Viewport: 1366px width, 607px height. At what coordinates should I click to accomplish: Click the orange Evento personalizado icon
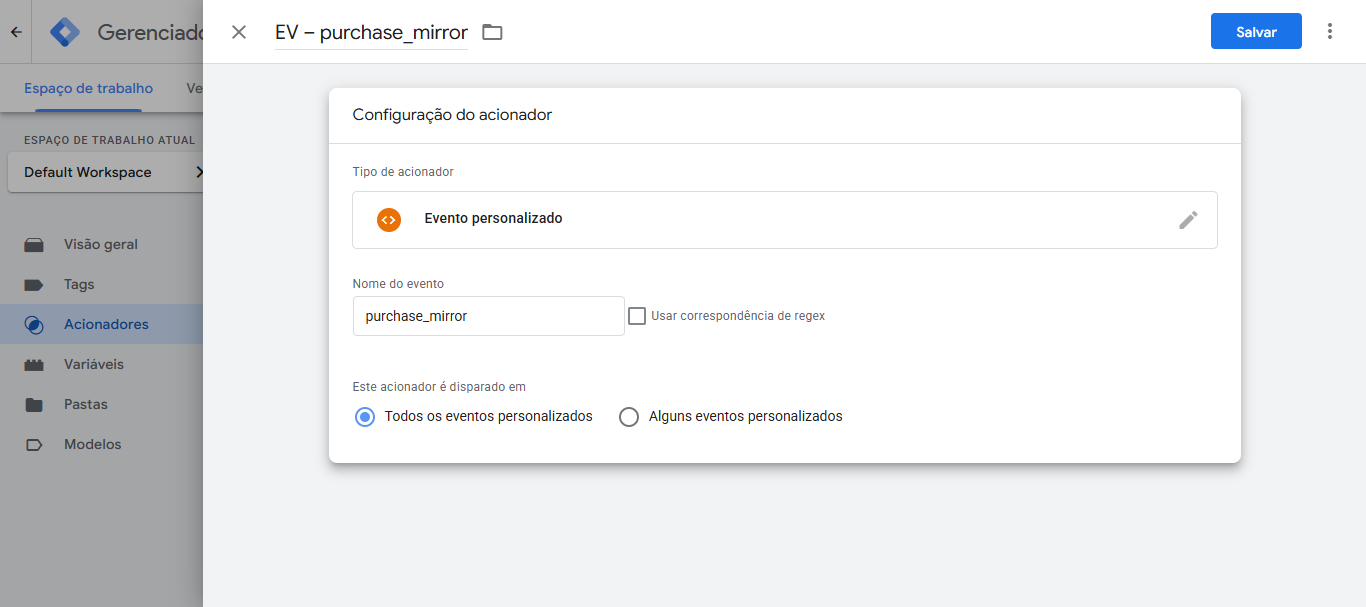pos(389,220)
